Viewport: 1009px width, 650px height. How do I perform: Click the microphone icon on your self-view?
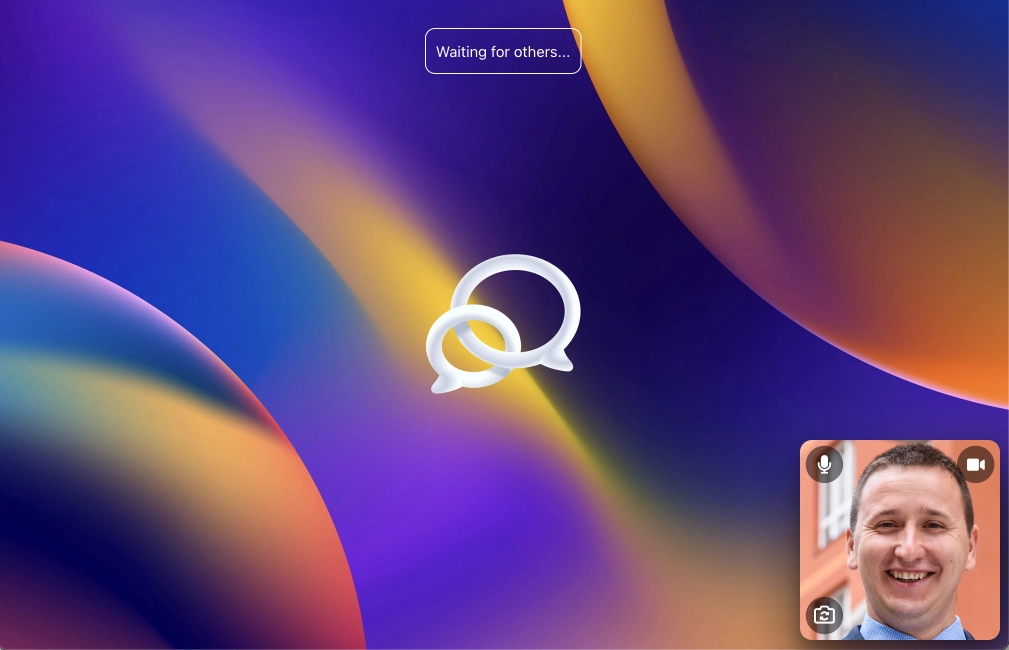[x=824, y=464]
